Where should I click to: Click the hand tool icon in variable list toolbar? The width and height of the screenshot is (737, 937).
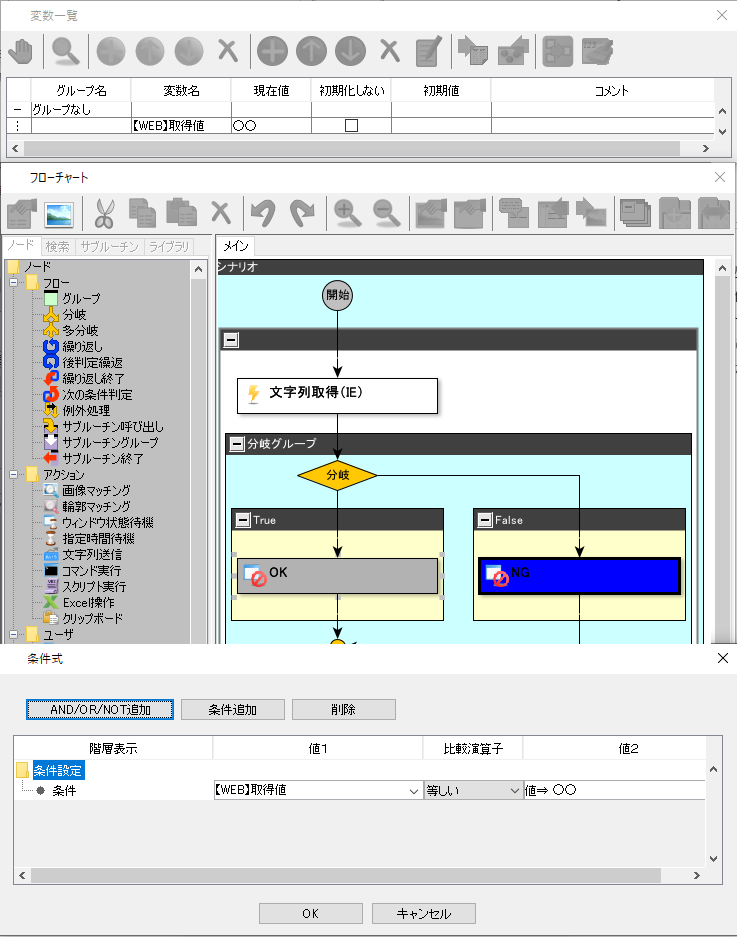pyautogui.click(x=21, y=50)
